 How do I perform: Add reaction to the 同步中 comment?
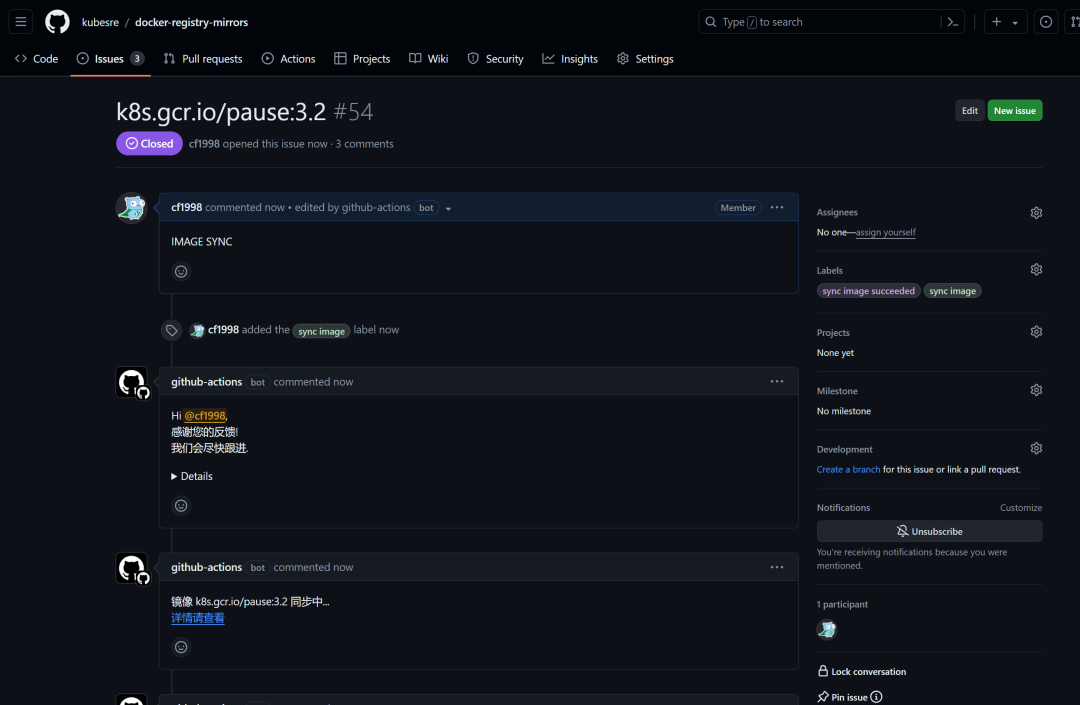(181, 647)
